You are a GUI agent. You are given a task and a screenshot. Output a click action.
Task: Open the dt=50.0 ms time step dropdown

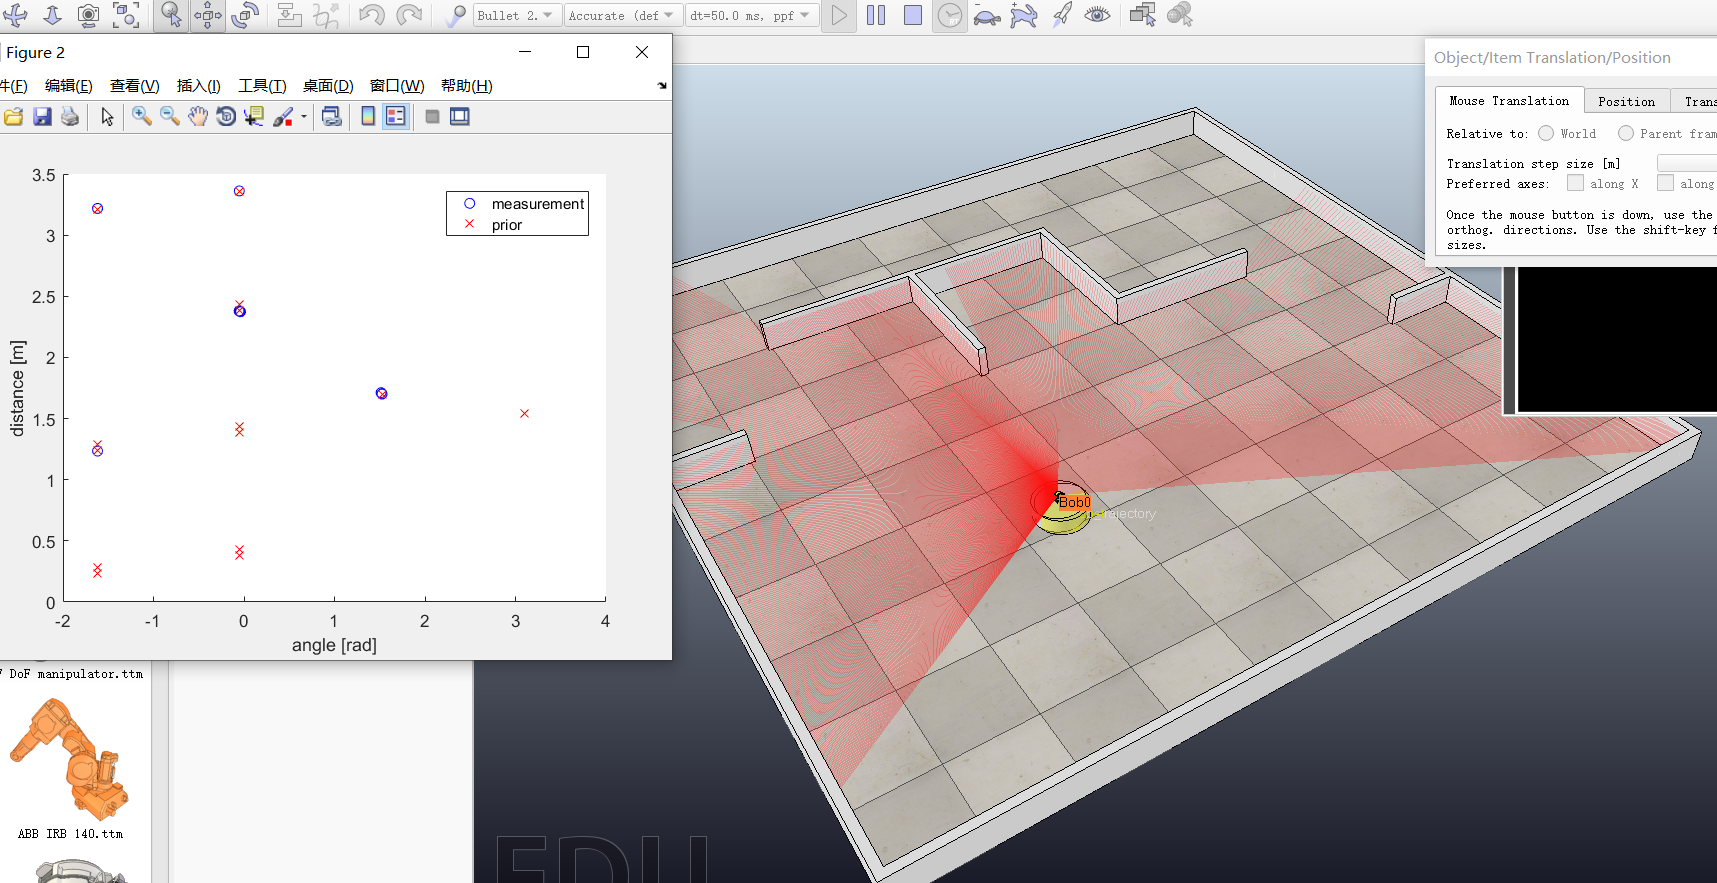(751, 15)
